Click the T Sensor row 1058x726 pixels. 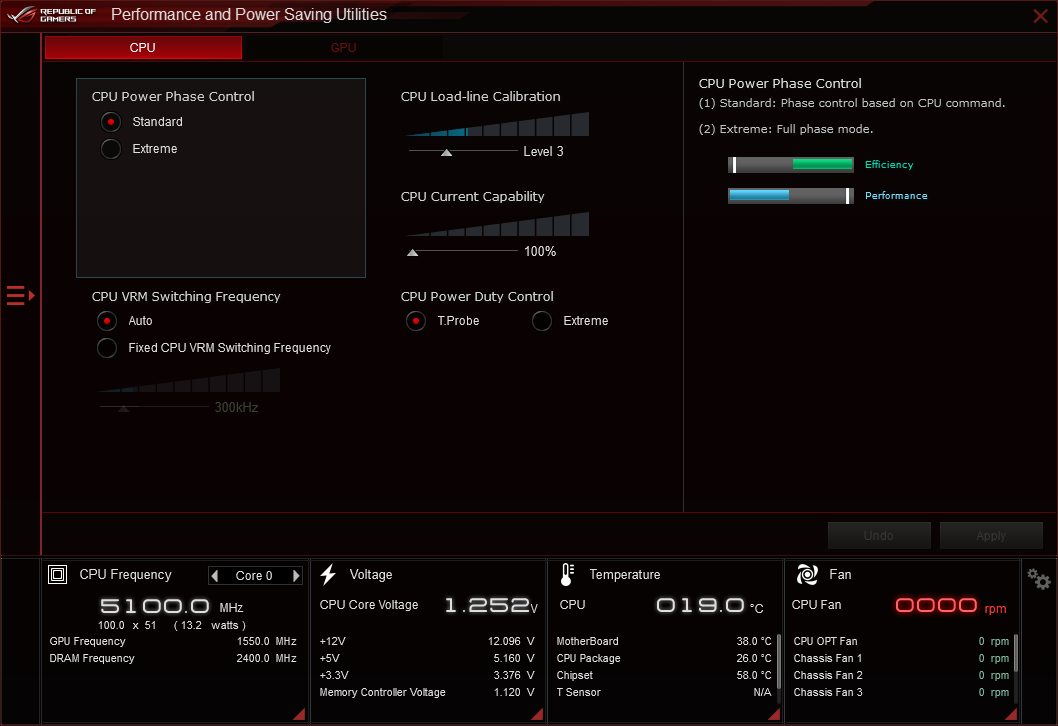664,692
